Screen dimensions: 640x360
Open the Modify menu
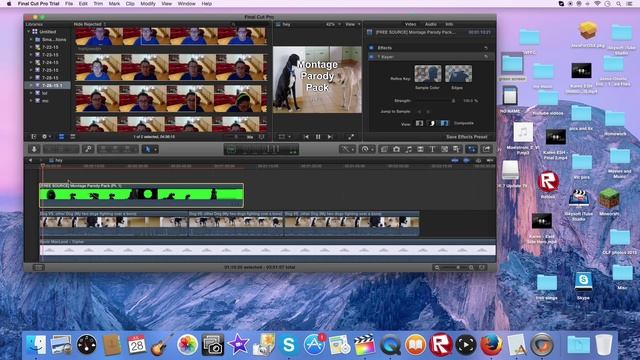(148, 4)
